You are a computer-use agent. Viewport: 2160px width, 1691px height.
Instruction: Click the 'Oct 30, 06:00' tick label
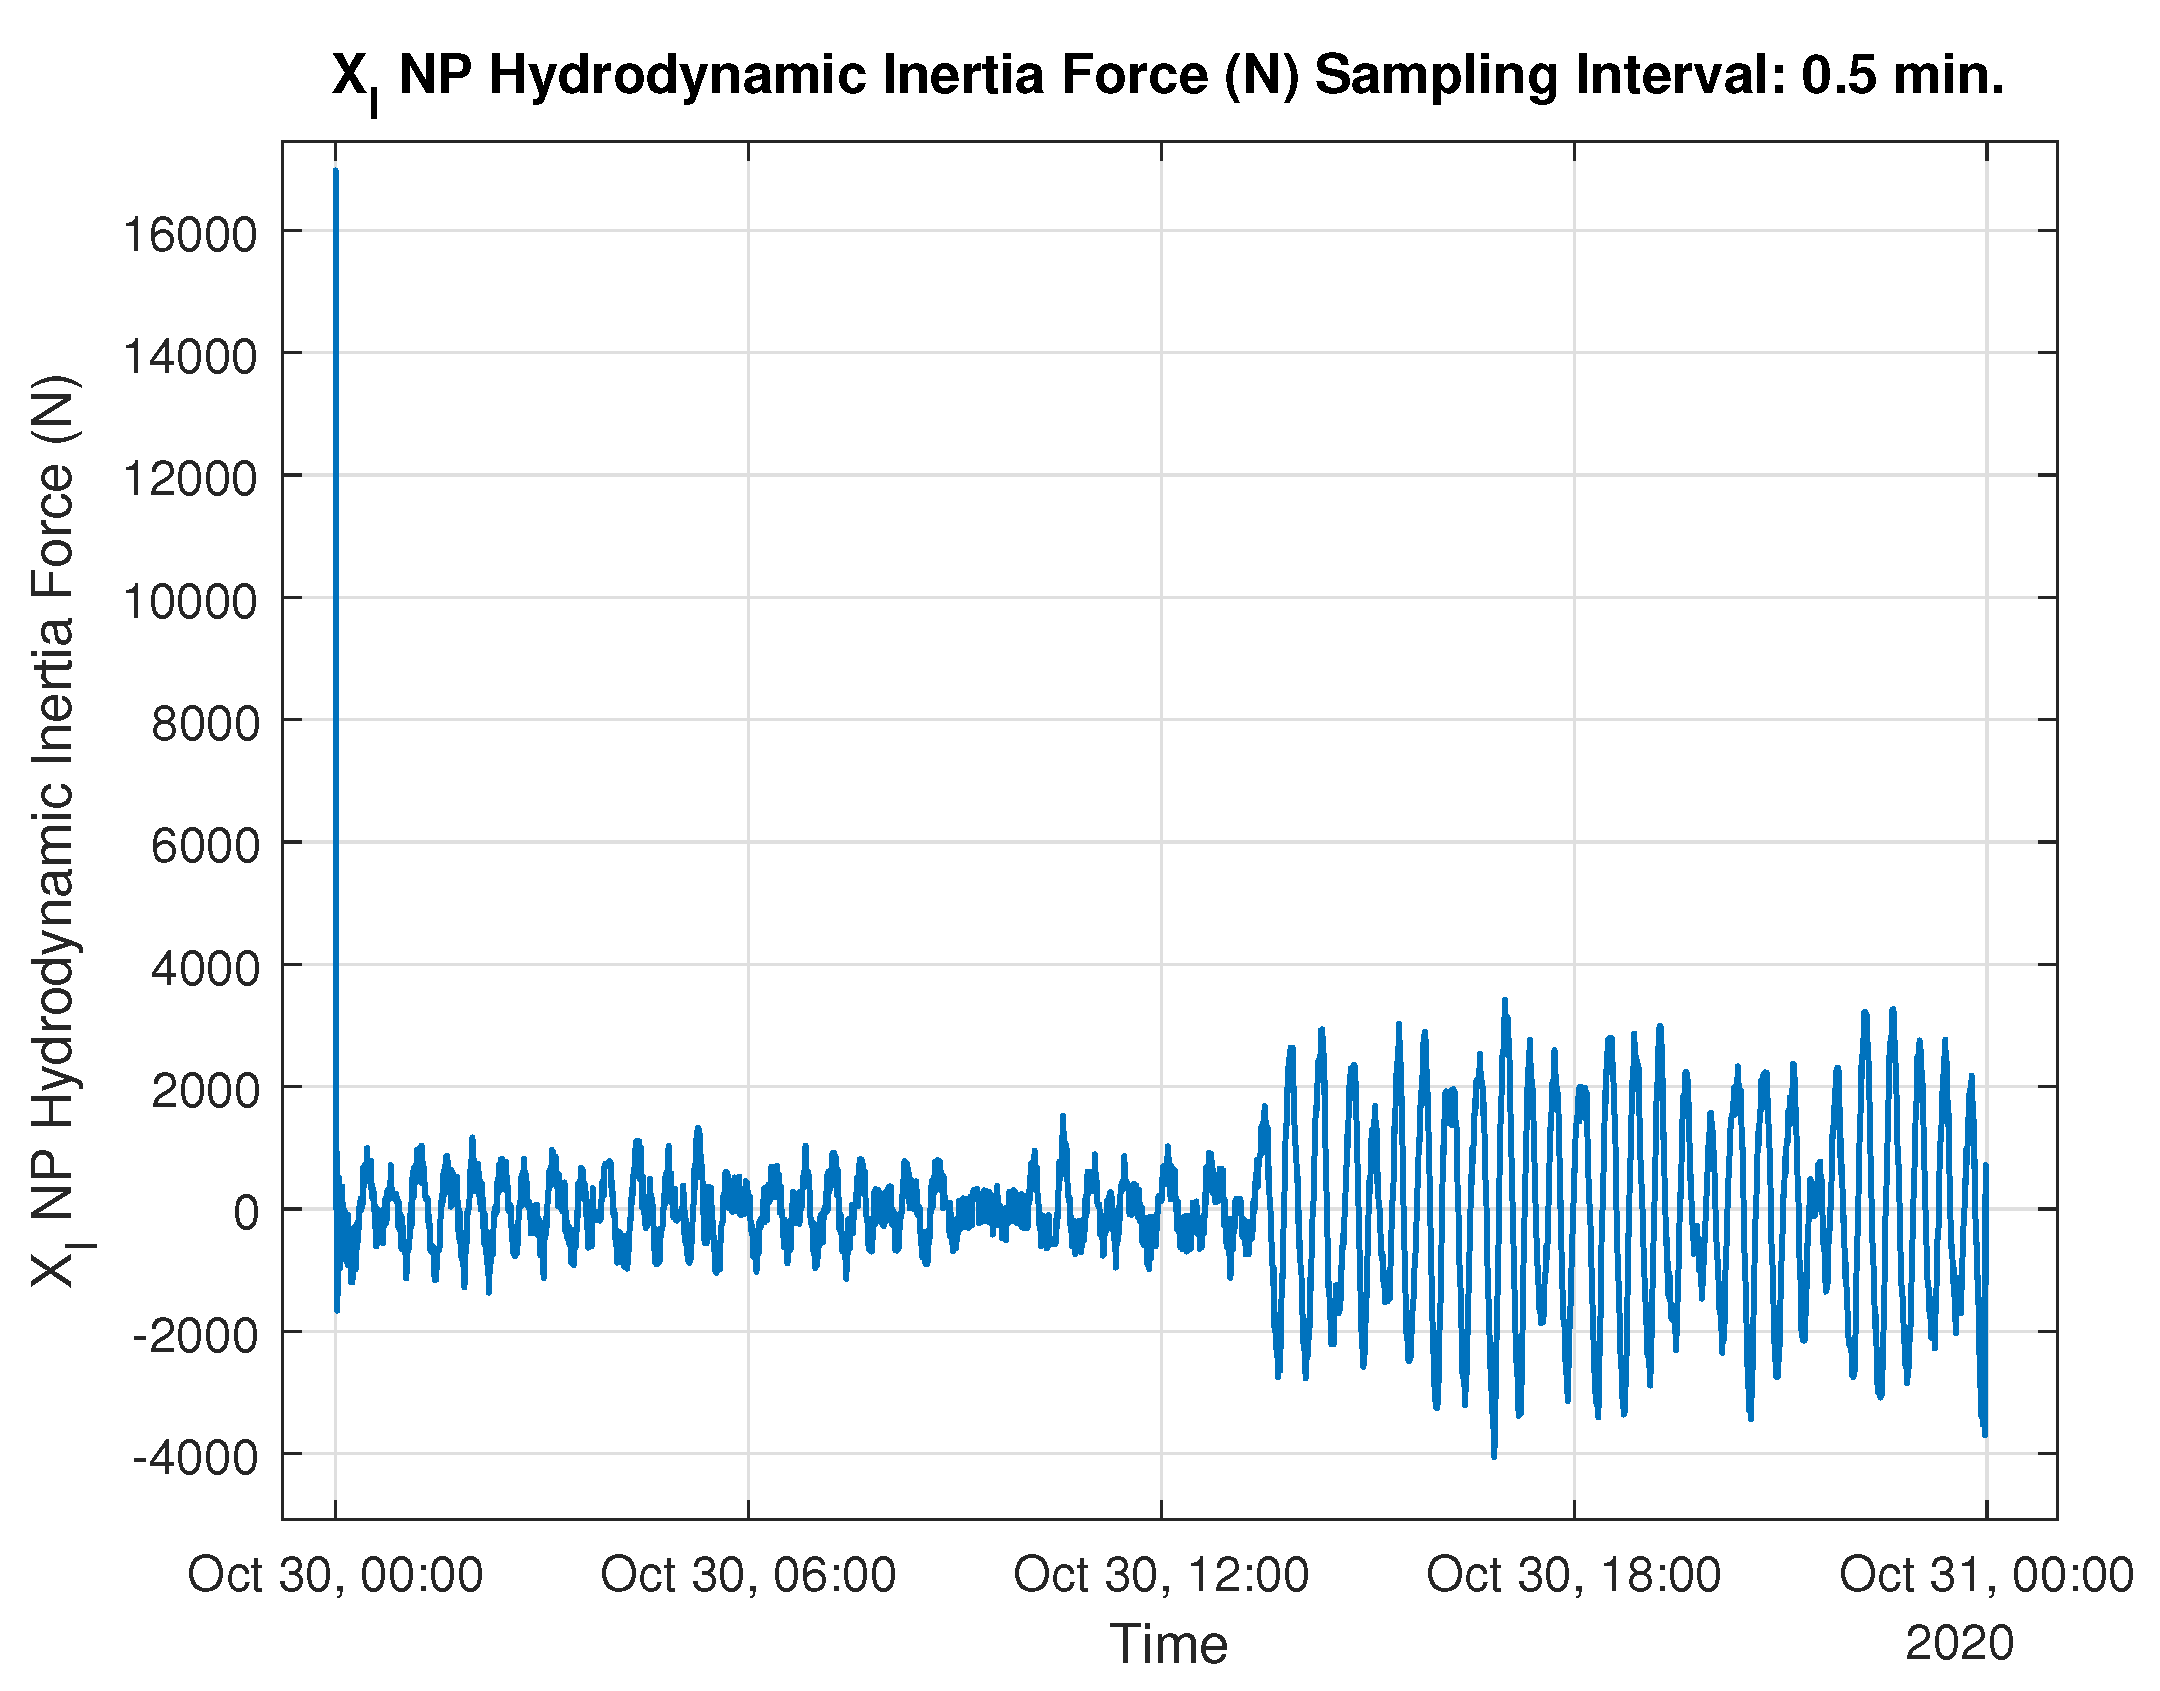click(748, 1575)
